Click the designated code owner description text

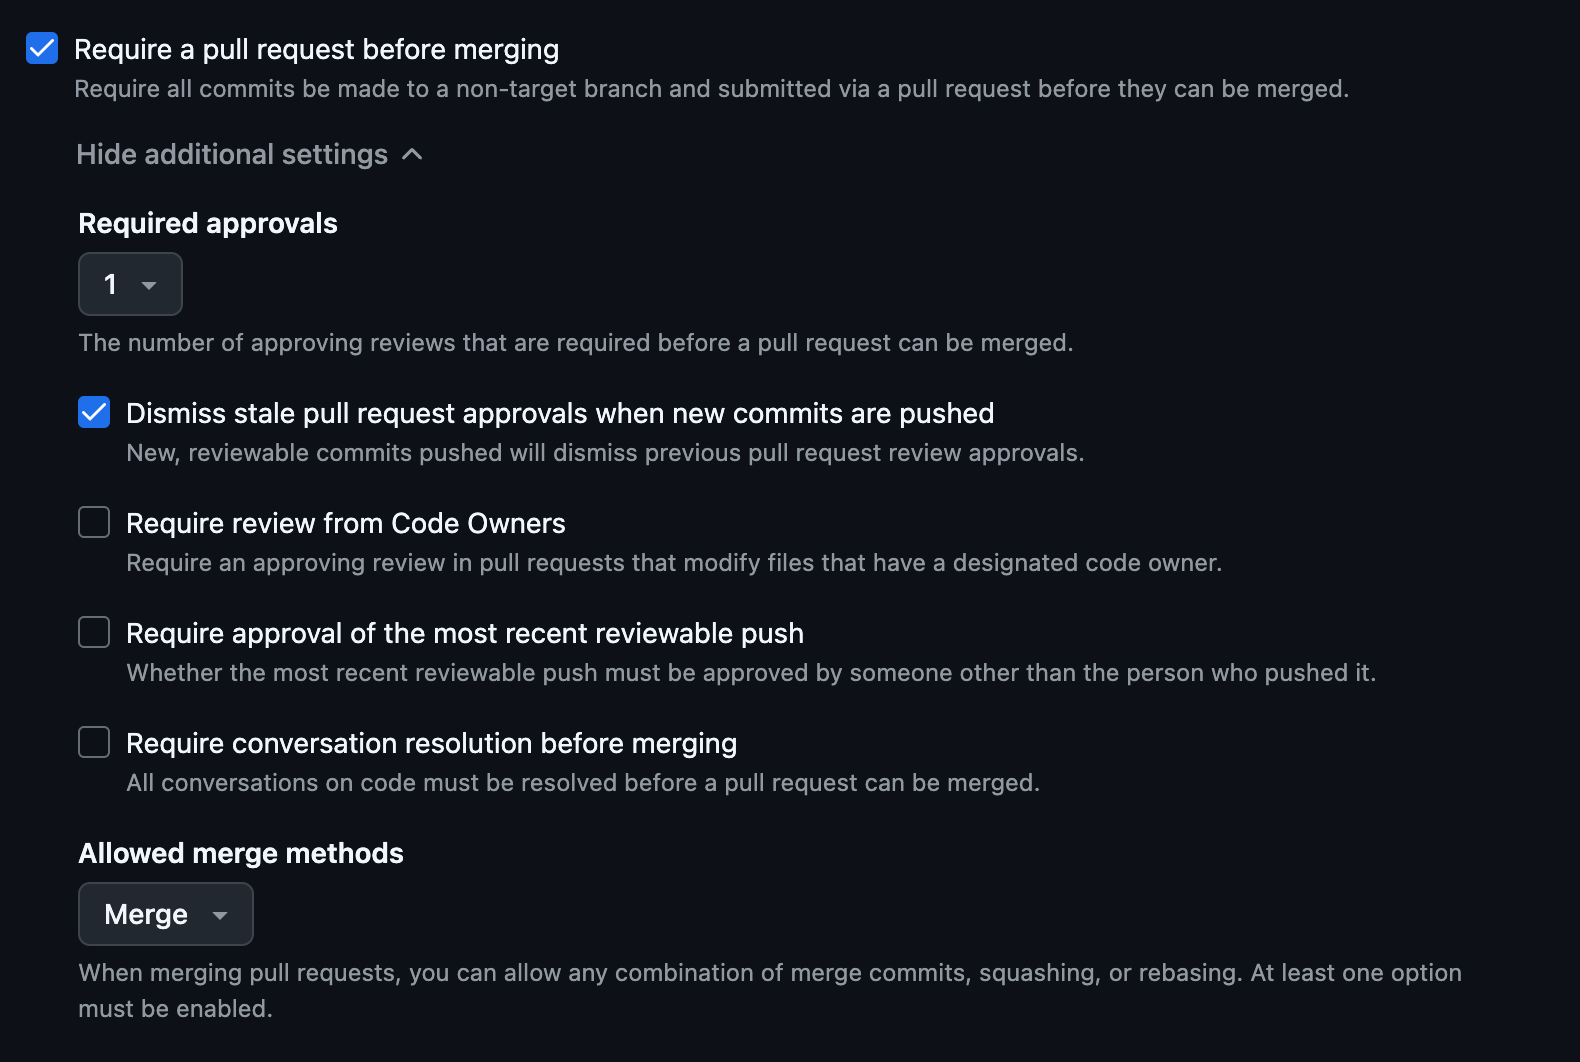[x=673, y=563]
